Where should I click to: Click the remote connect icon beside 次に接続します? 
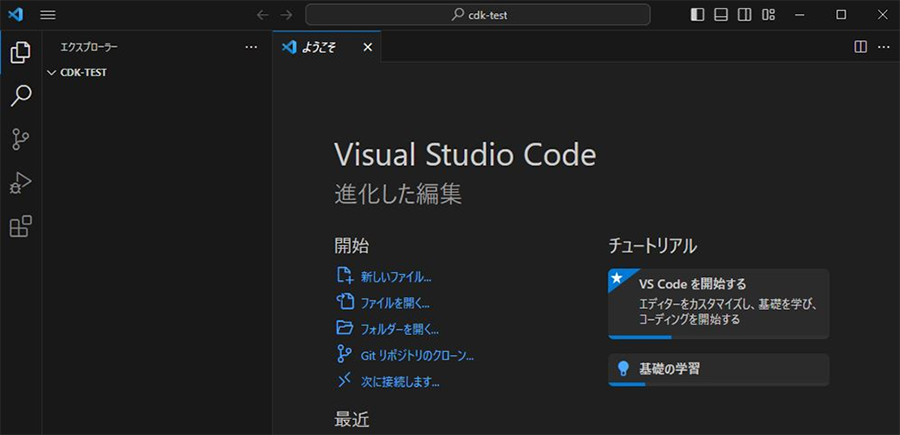point(344,380)
